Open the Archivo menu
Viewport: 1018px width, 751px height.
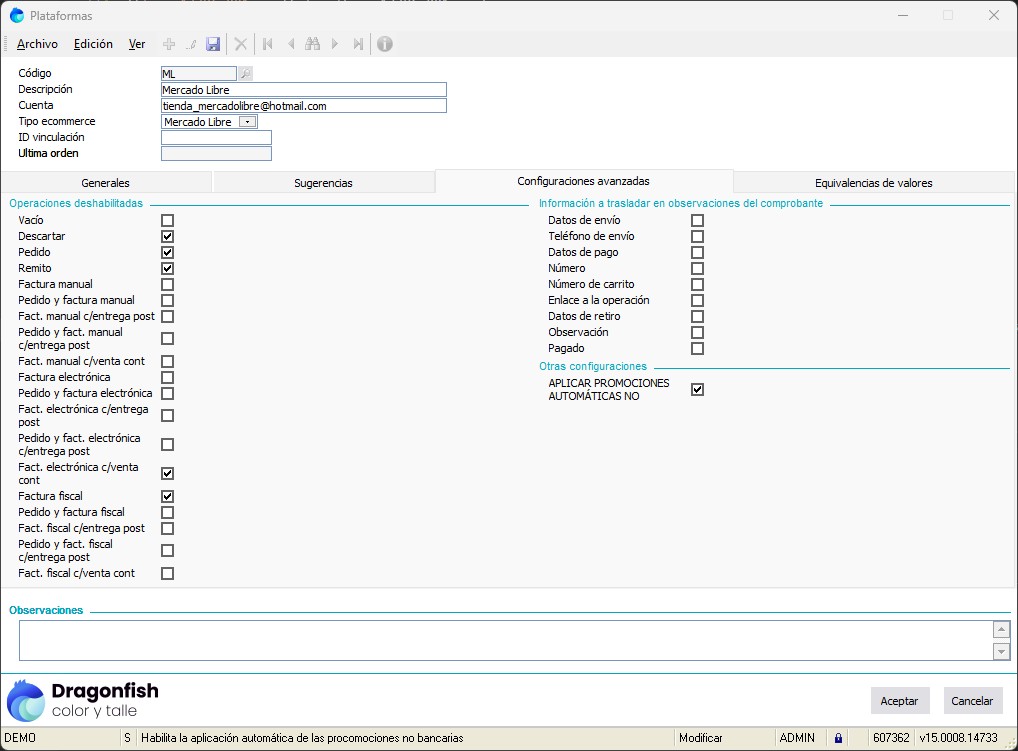[x=37, y=44]
